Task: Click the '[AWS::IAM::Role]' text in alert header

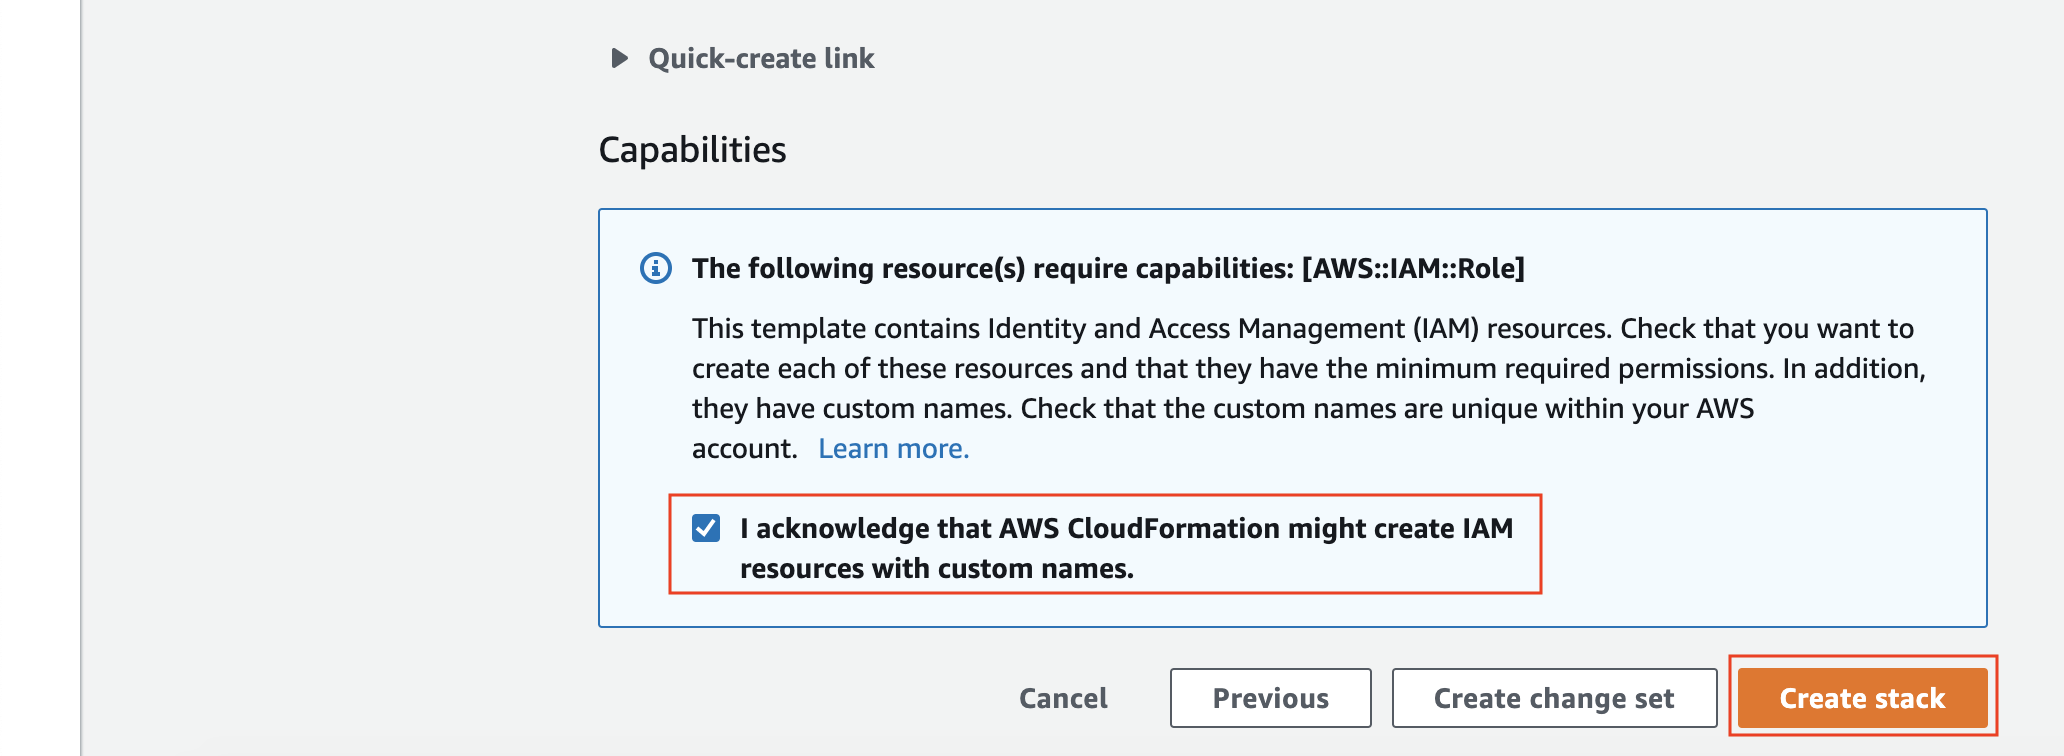Action: point(1413,268)
